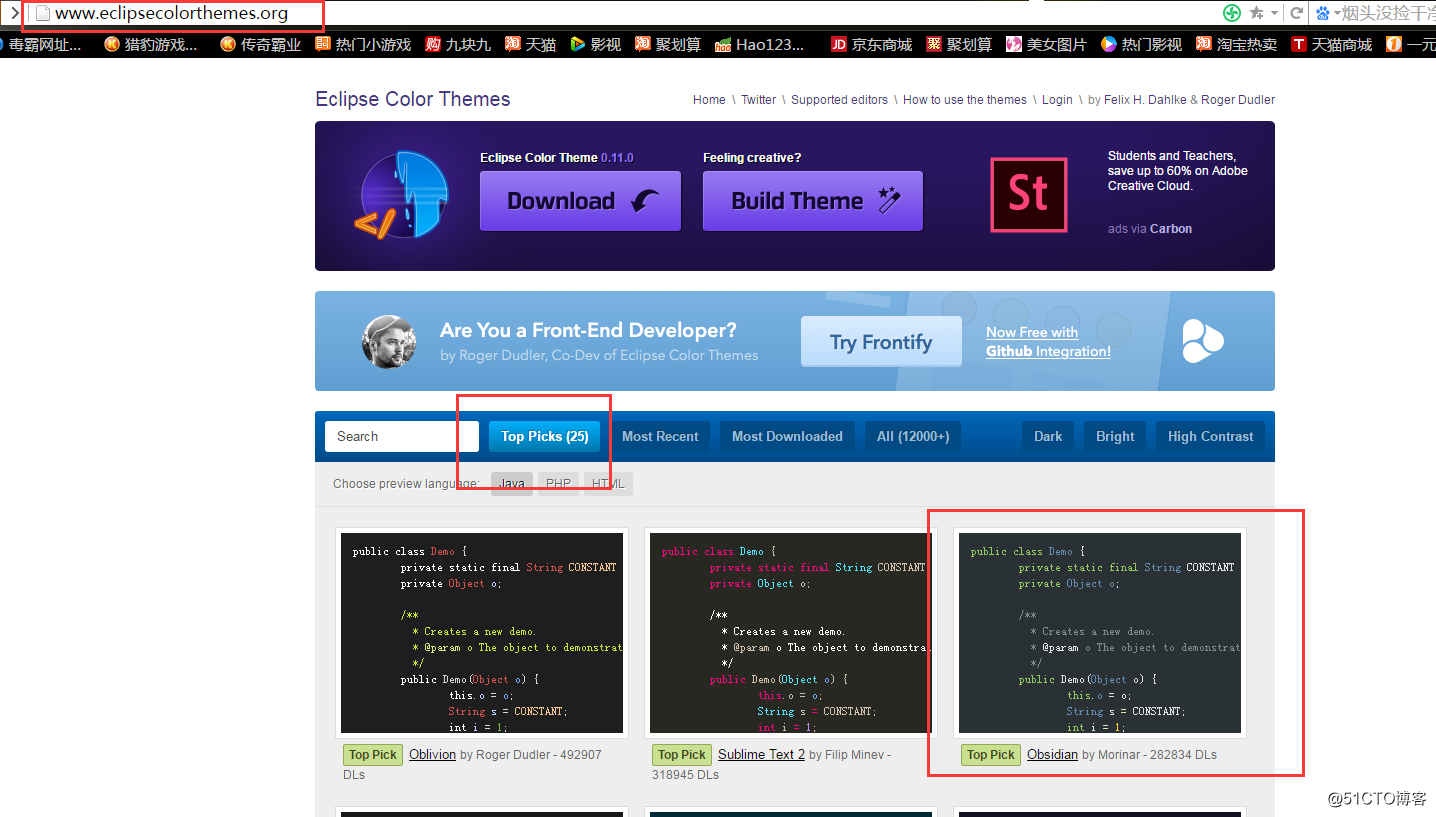Click the white Frontify logo icon
This screenshot has height=817, width=1436.
tap(1202, 342)
